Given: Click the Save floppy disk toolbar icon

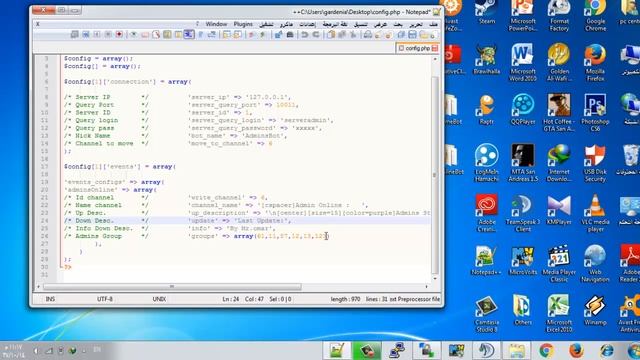Looking at the screenshot, I should click(412, 35).
